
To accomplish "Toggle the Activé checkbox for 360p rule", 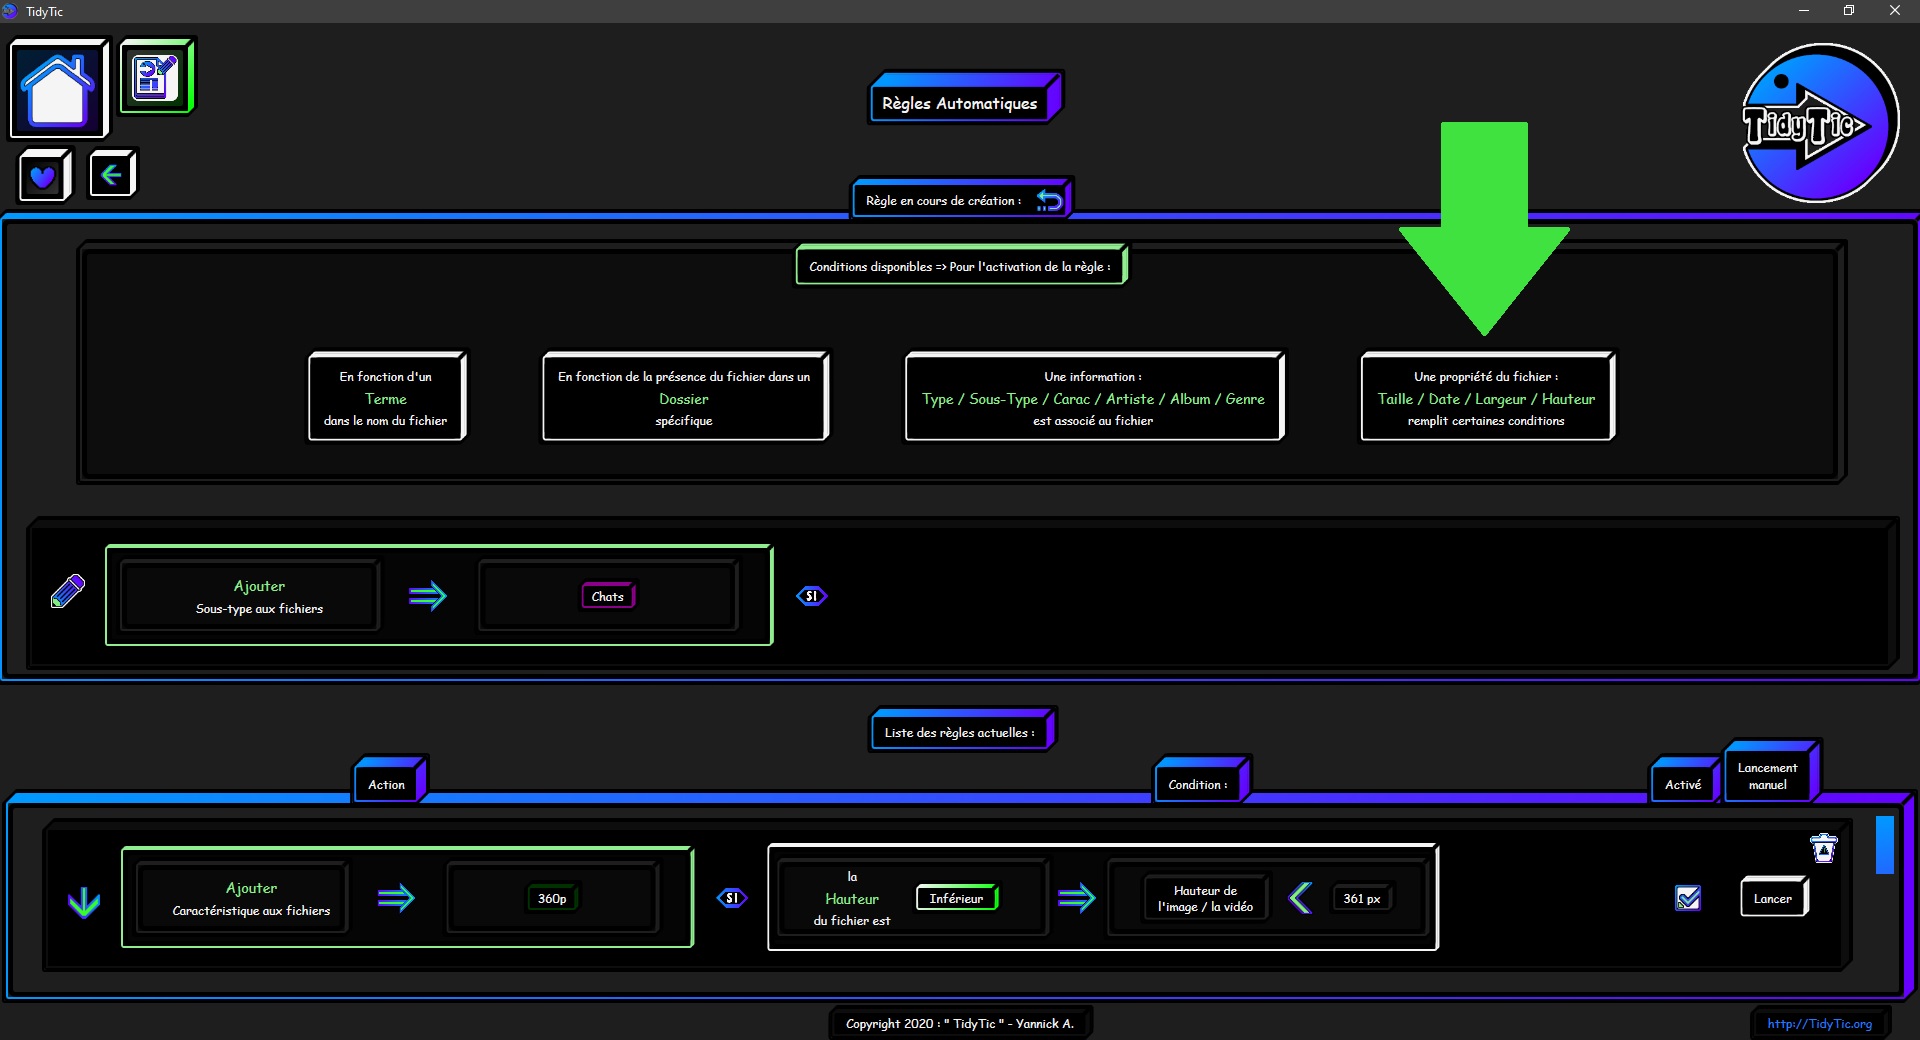I will pos(1688,898).
